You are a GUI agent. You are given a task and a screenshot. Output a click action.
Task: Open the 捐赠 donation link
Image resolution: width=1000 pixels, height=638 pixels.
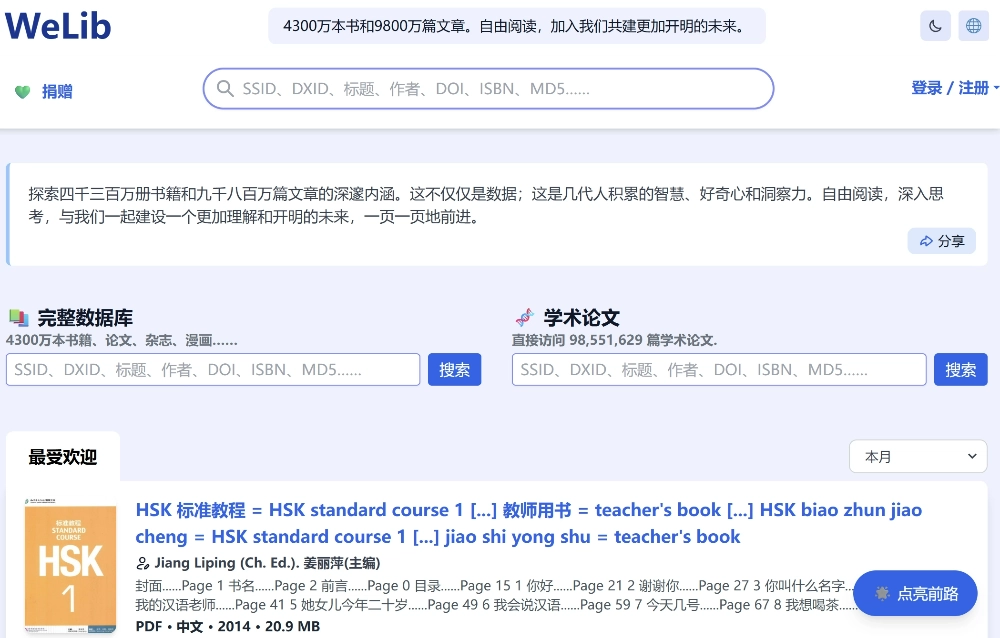click(57, 92)
